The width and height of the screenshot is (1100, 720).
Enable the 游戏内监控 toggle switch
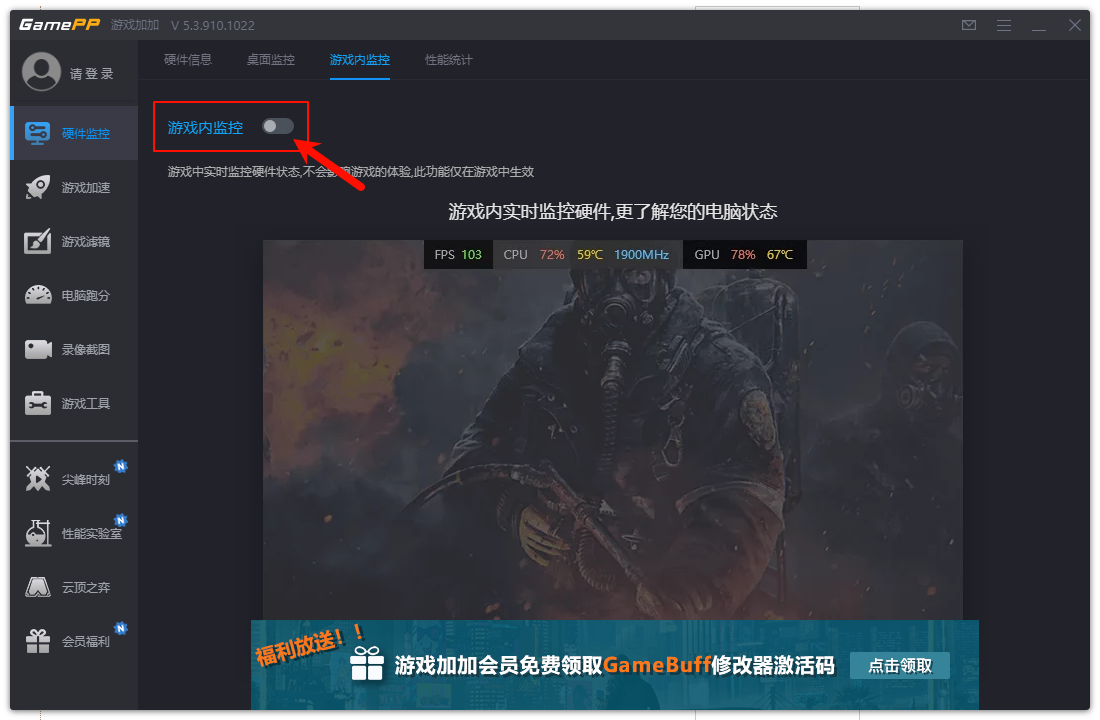point(278,126)
